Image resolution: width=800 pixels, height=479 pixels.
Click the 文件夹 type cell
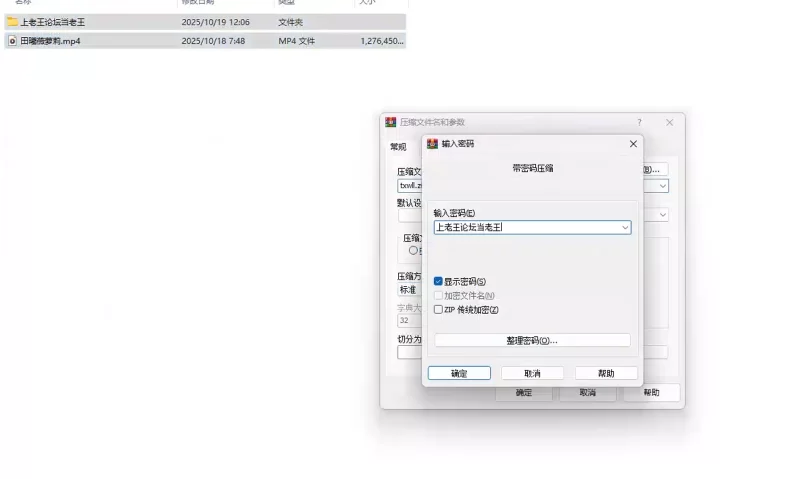290,22
